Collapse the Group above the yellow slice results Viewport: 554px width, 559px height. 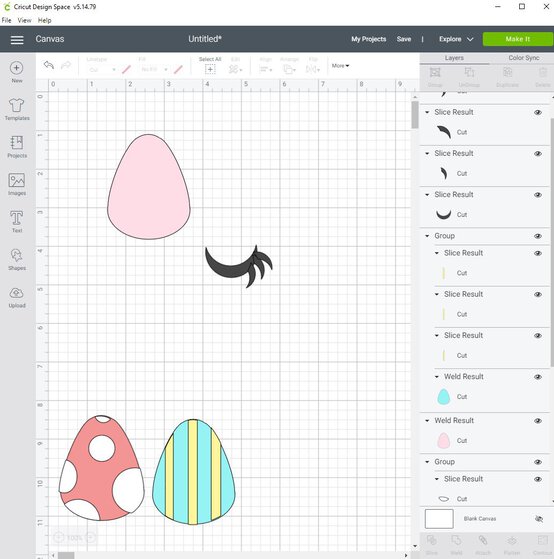coord(427,236)
